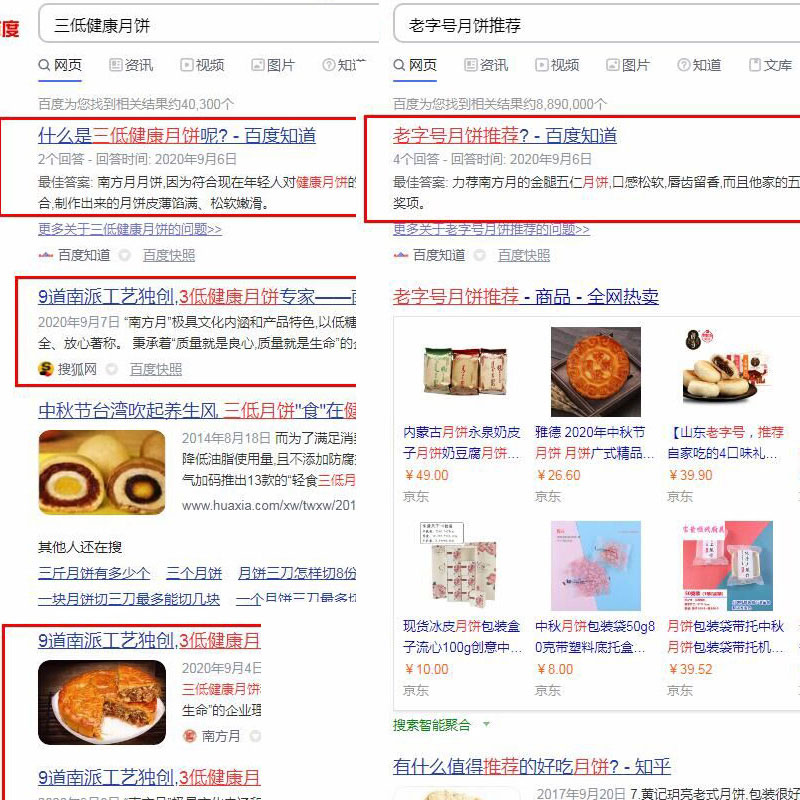Open the 知道 tab in the right search panel
Image resolution: width=800 pixels, height=800 pixels.
699,65
